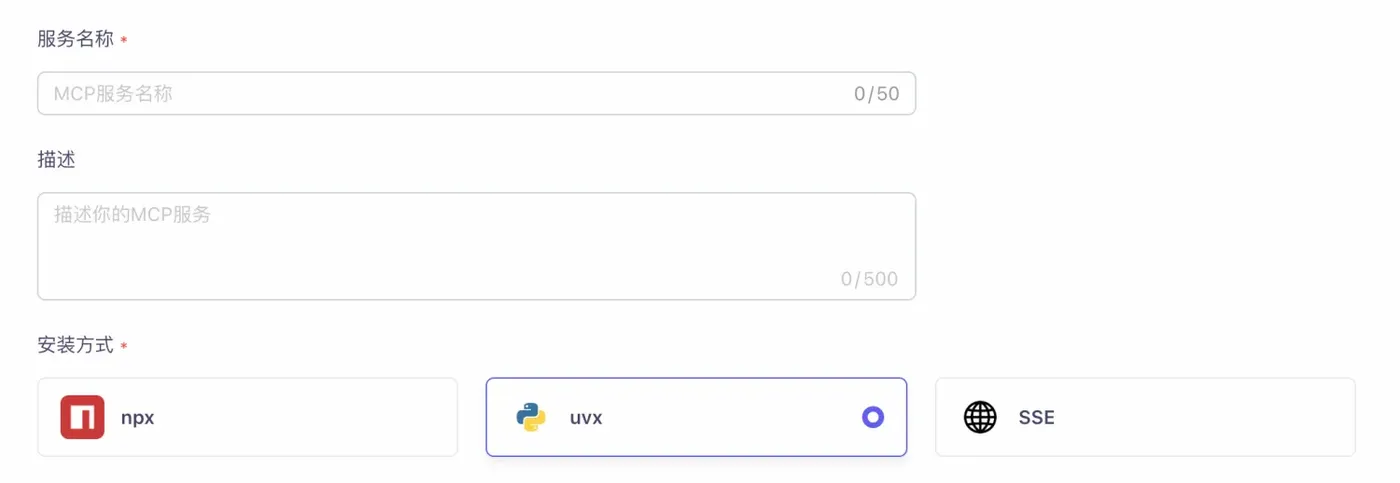Click the selected radio indicator on uvx
This screenshot has height=483, width=1400.
[873, 417]
